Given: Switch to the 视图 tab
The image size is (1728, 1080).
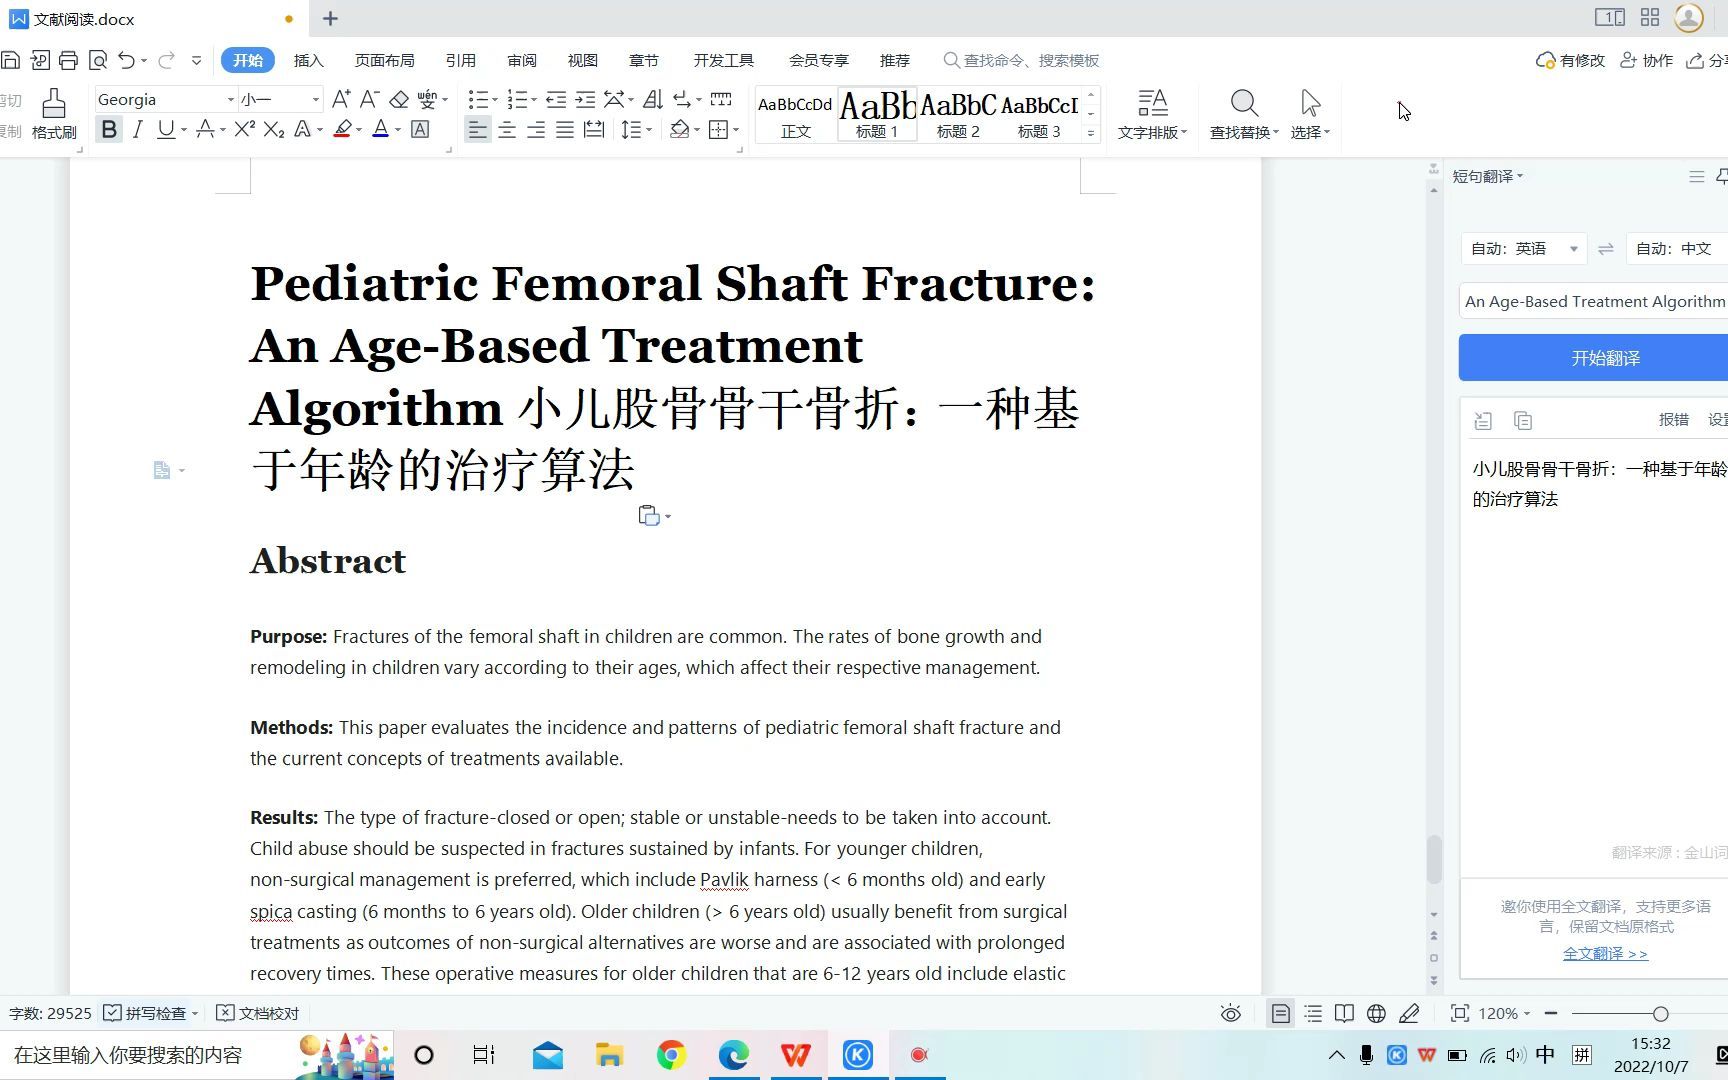Looking at the screenshot, I should tap(582, 60).
